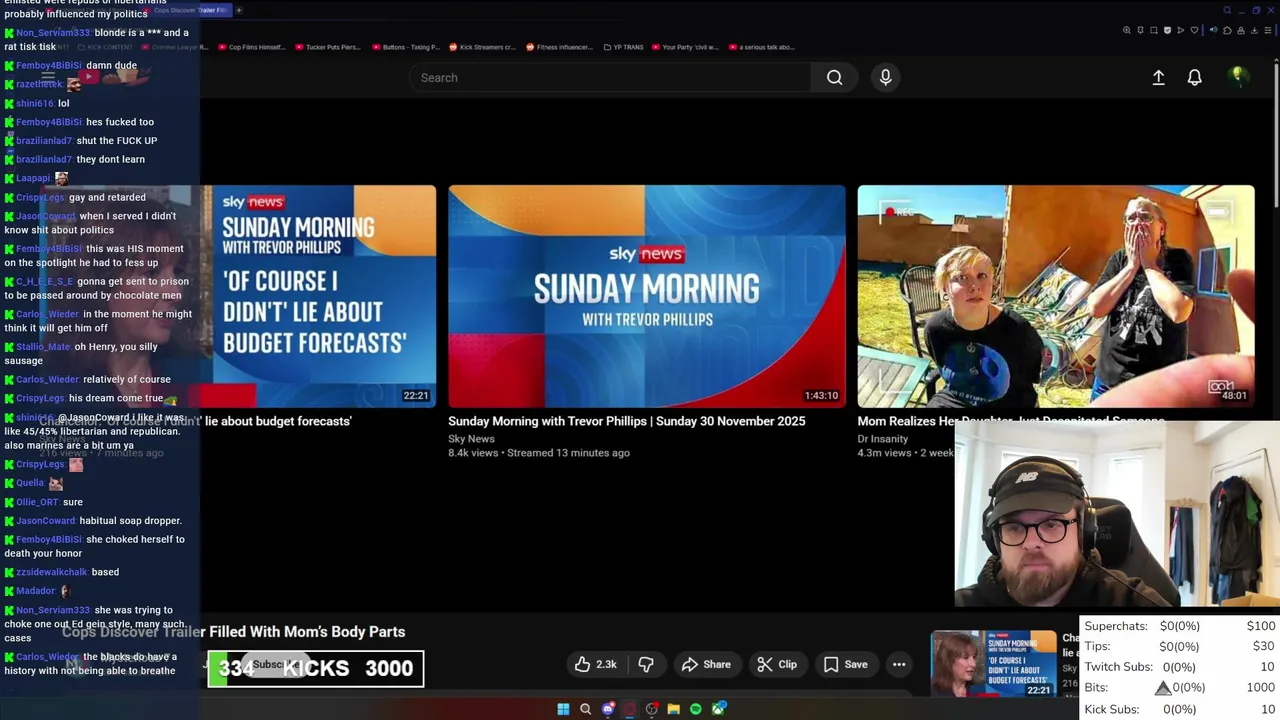Image resolution: width=1280 pixels, height=720 pixels.
Task: Click chat username brazilianlad7 'they dont learn'
Action: tap(44, 159)
